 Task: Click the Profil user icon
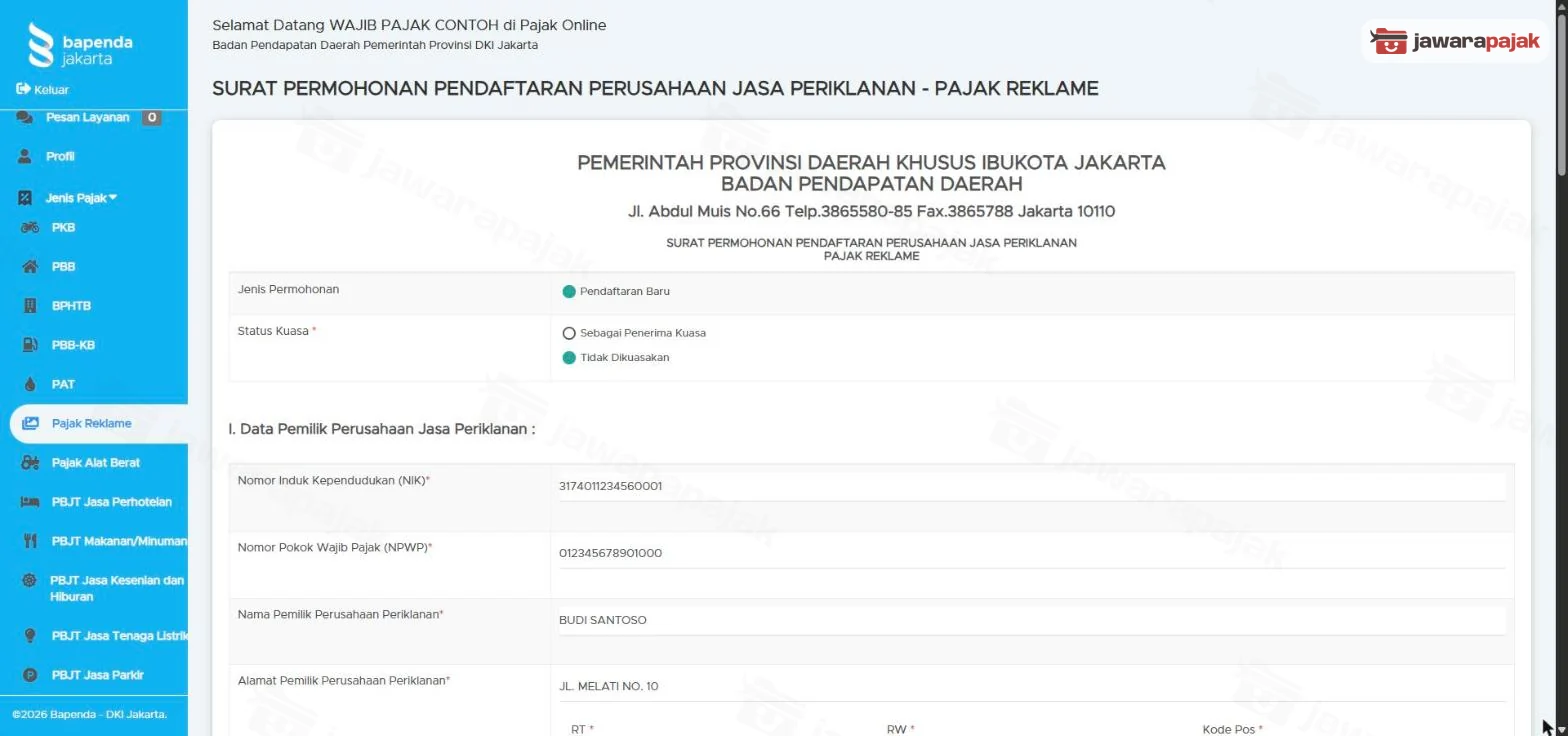25,156
